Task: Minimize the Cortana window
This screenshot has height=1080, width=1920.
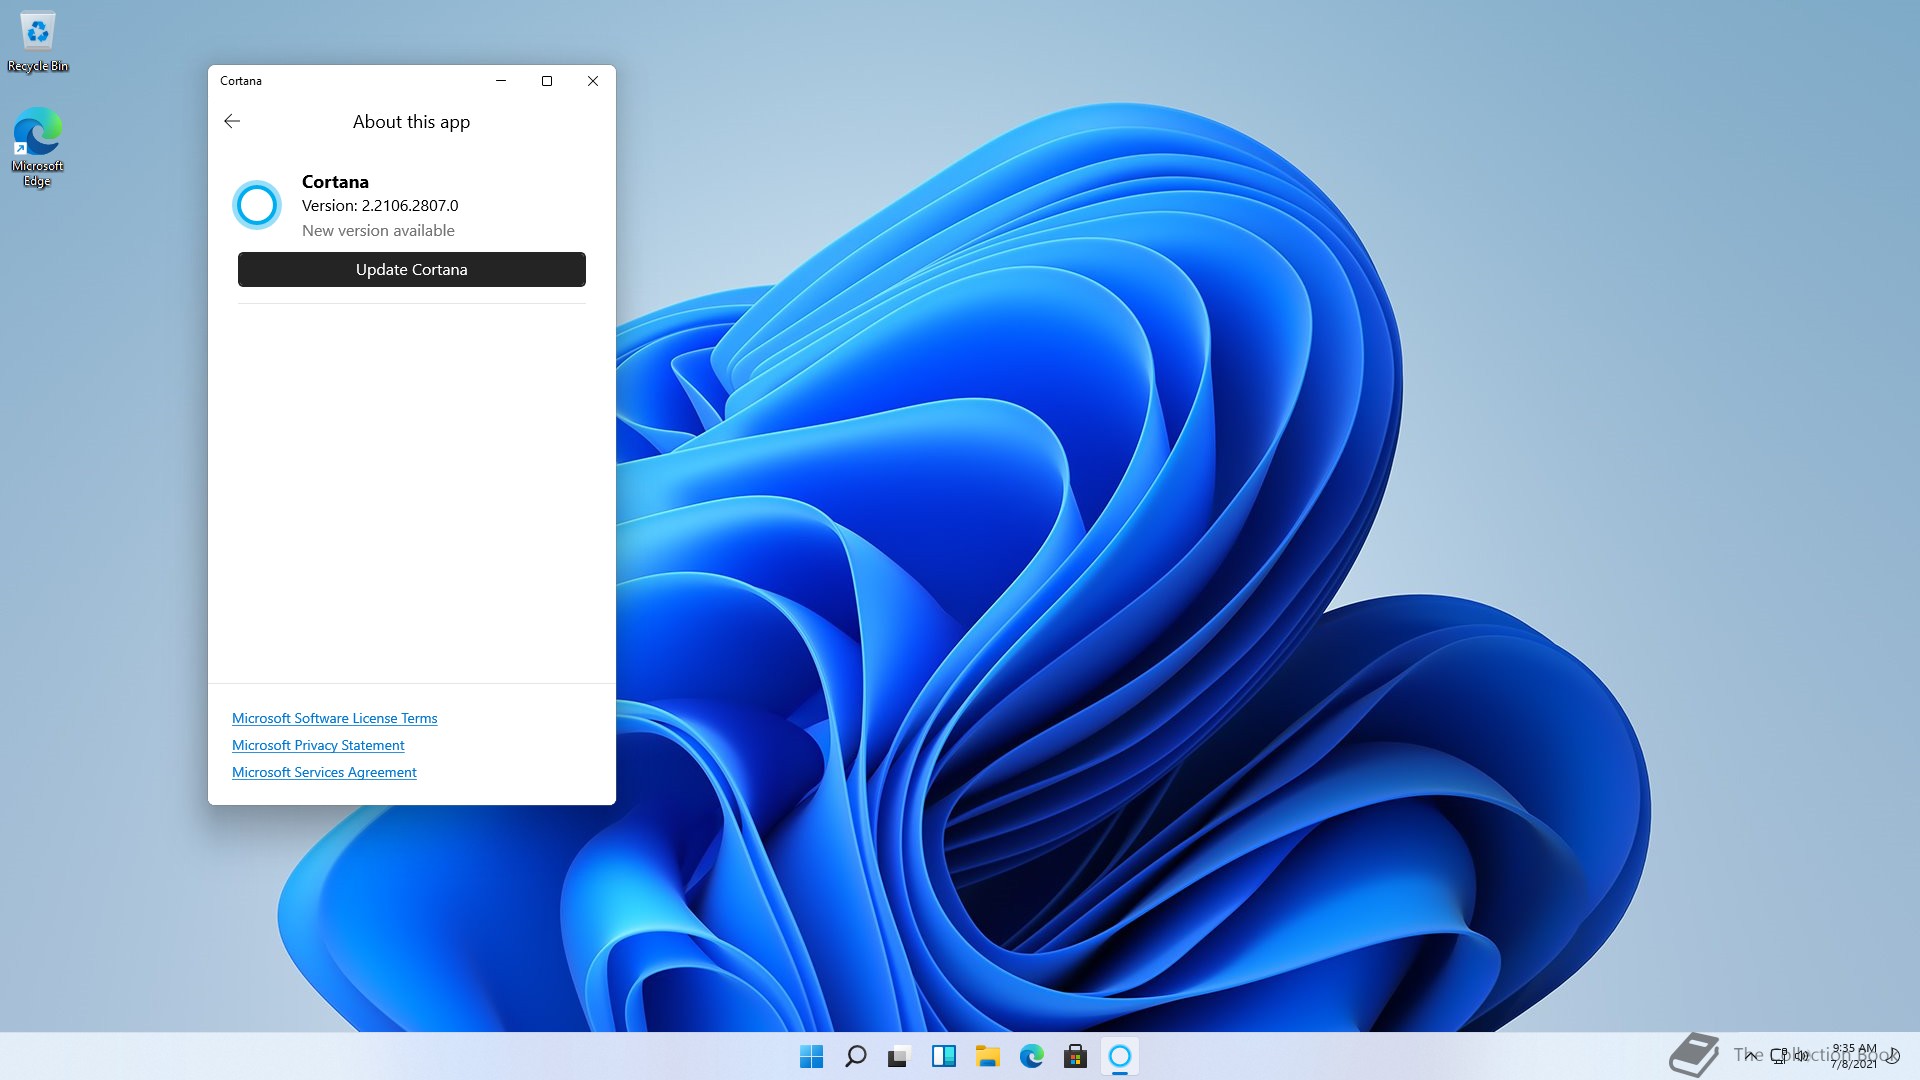Action: 501,81
